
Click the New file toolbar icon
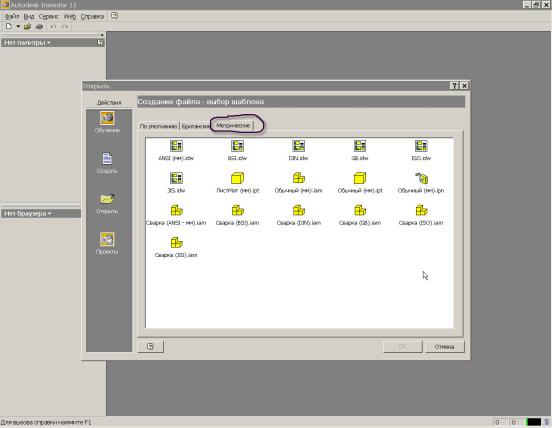pos(9,26)
